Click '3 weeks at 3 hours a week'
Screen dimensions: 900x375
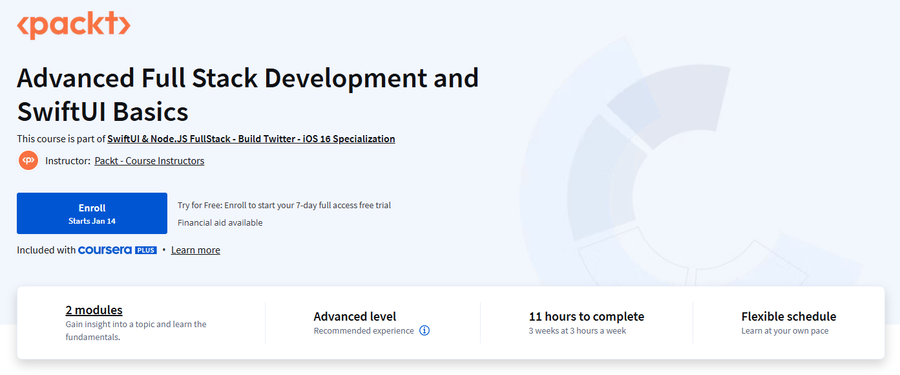coord(577,331)
